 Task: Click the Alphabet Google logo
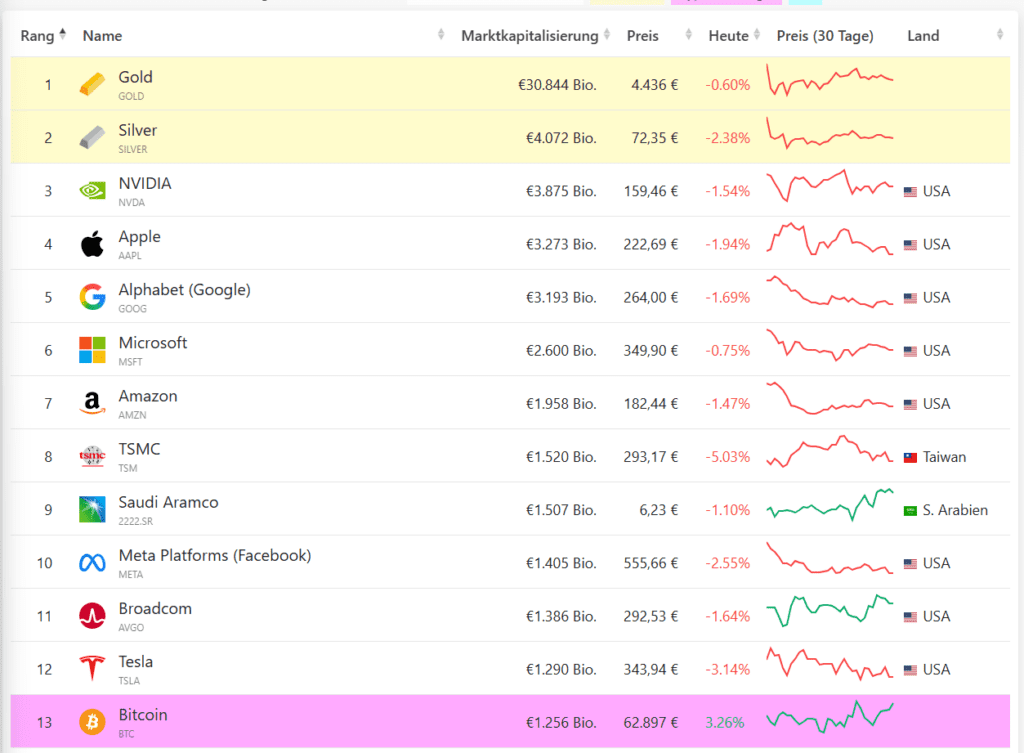point(92,297)
